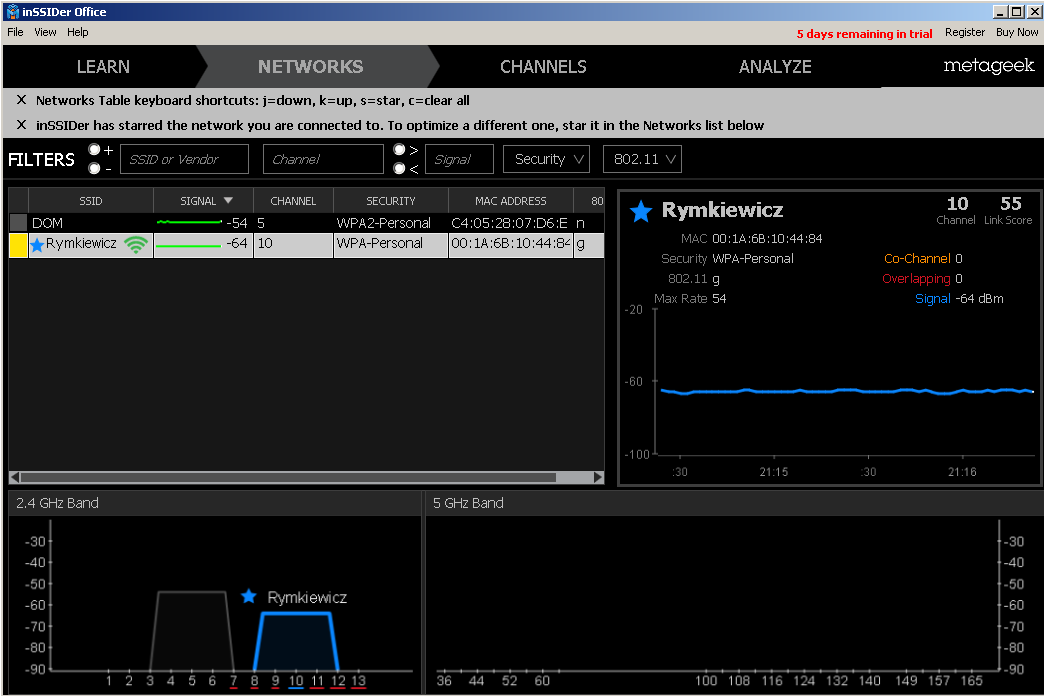Viewport: 1044px width, 696px height.
Task: Click the -64 signal value in table
Action: (236, 244)
